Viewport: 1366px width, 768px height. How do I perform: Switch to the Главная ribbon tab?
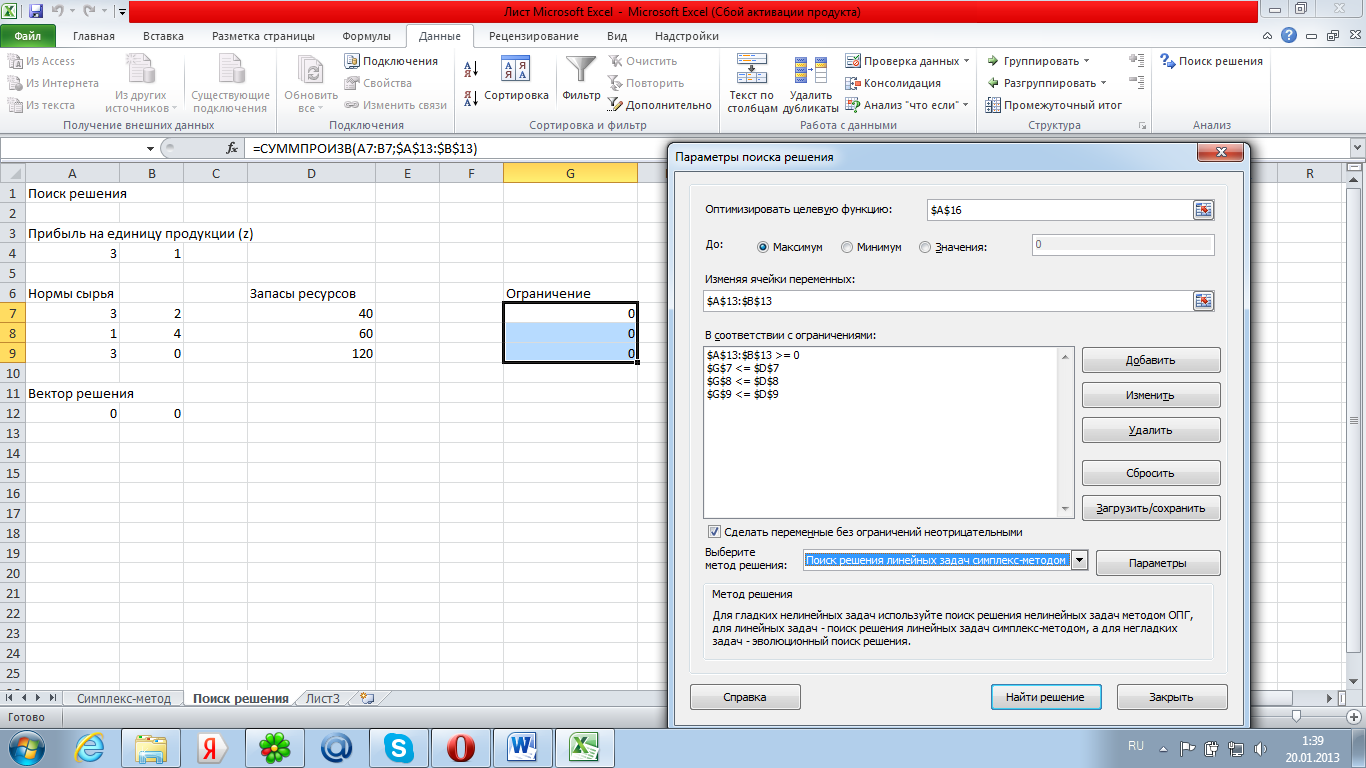click(x=94, y=36)
